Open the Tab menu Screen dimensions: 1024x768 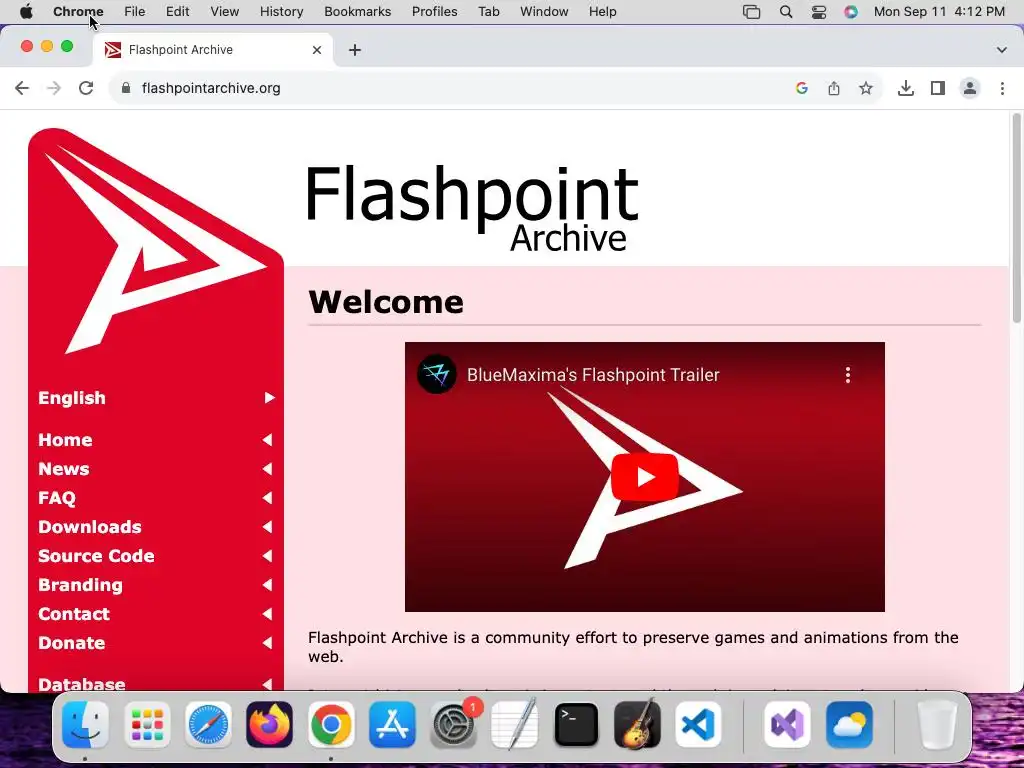tap(488, 12)
